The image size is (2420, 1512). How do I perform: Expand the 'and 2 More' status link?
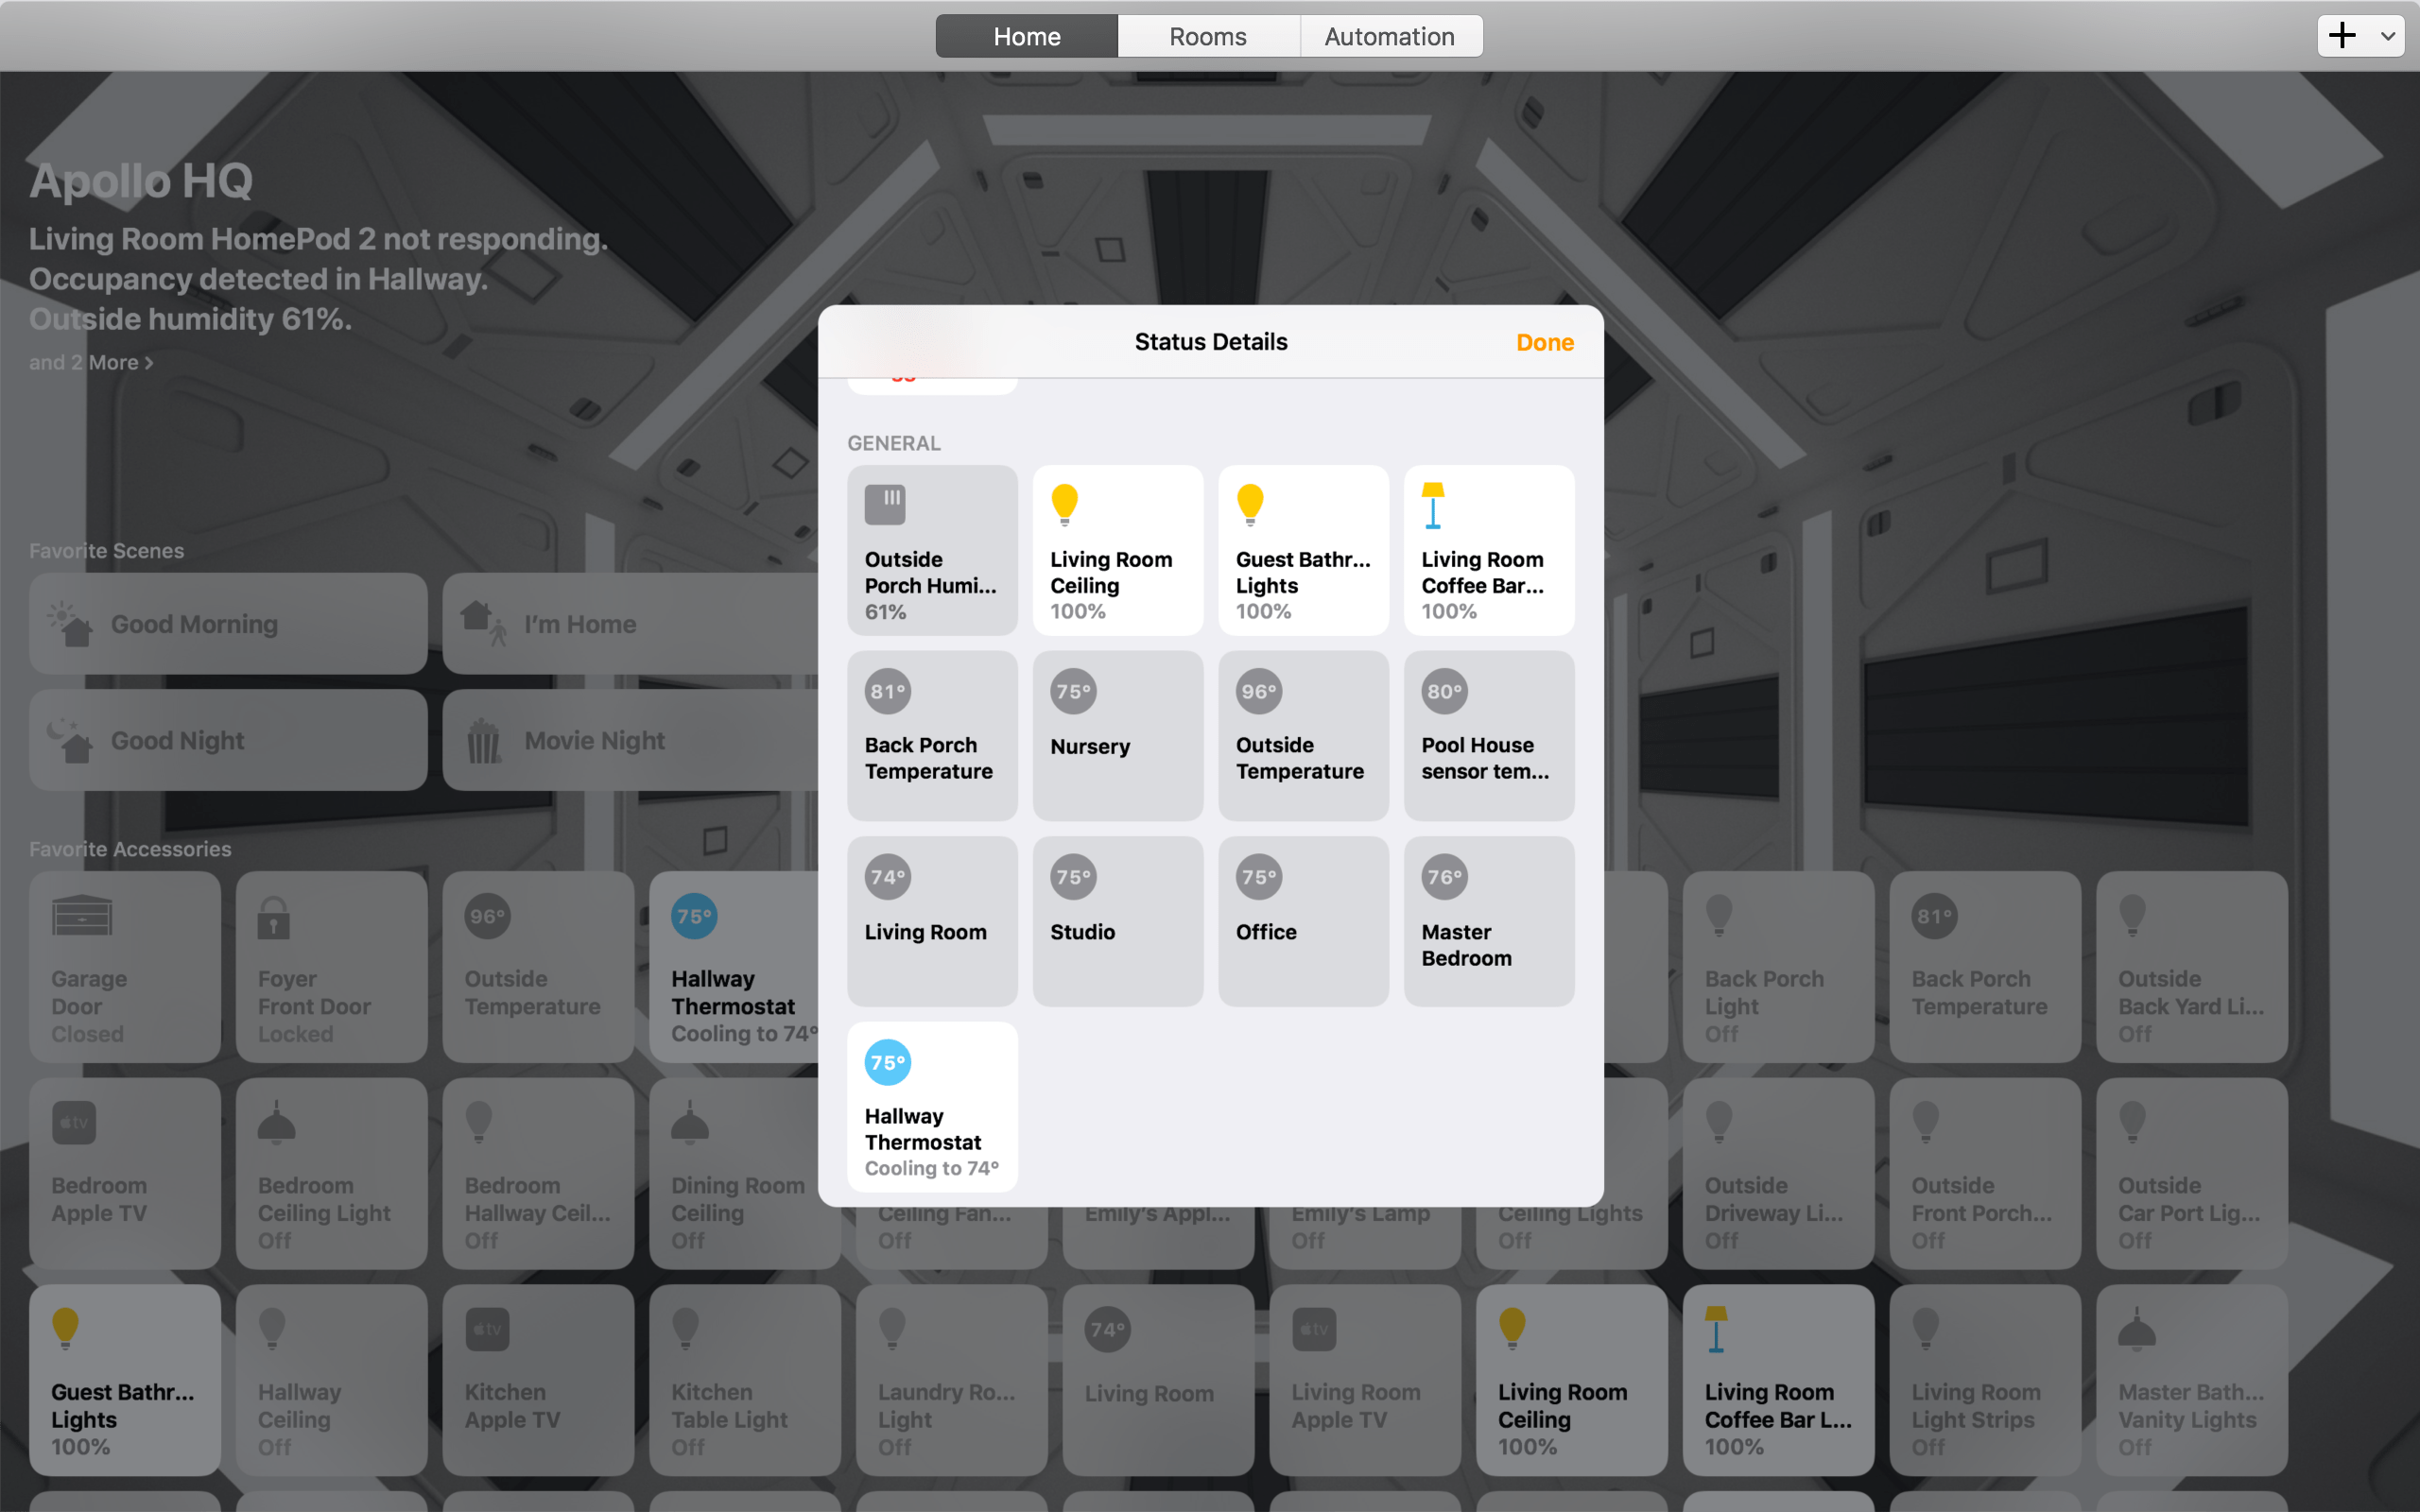(x=90, y=362)
